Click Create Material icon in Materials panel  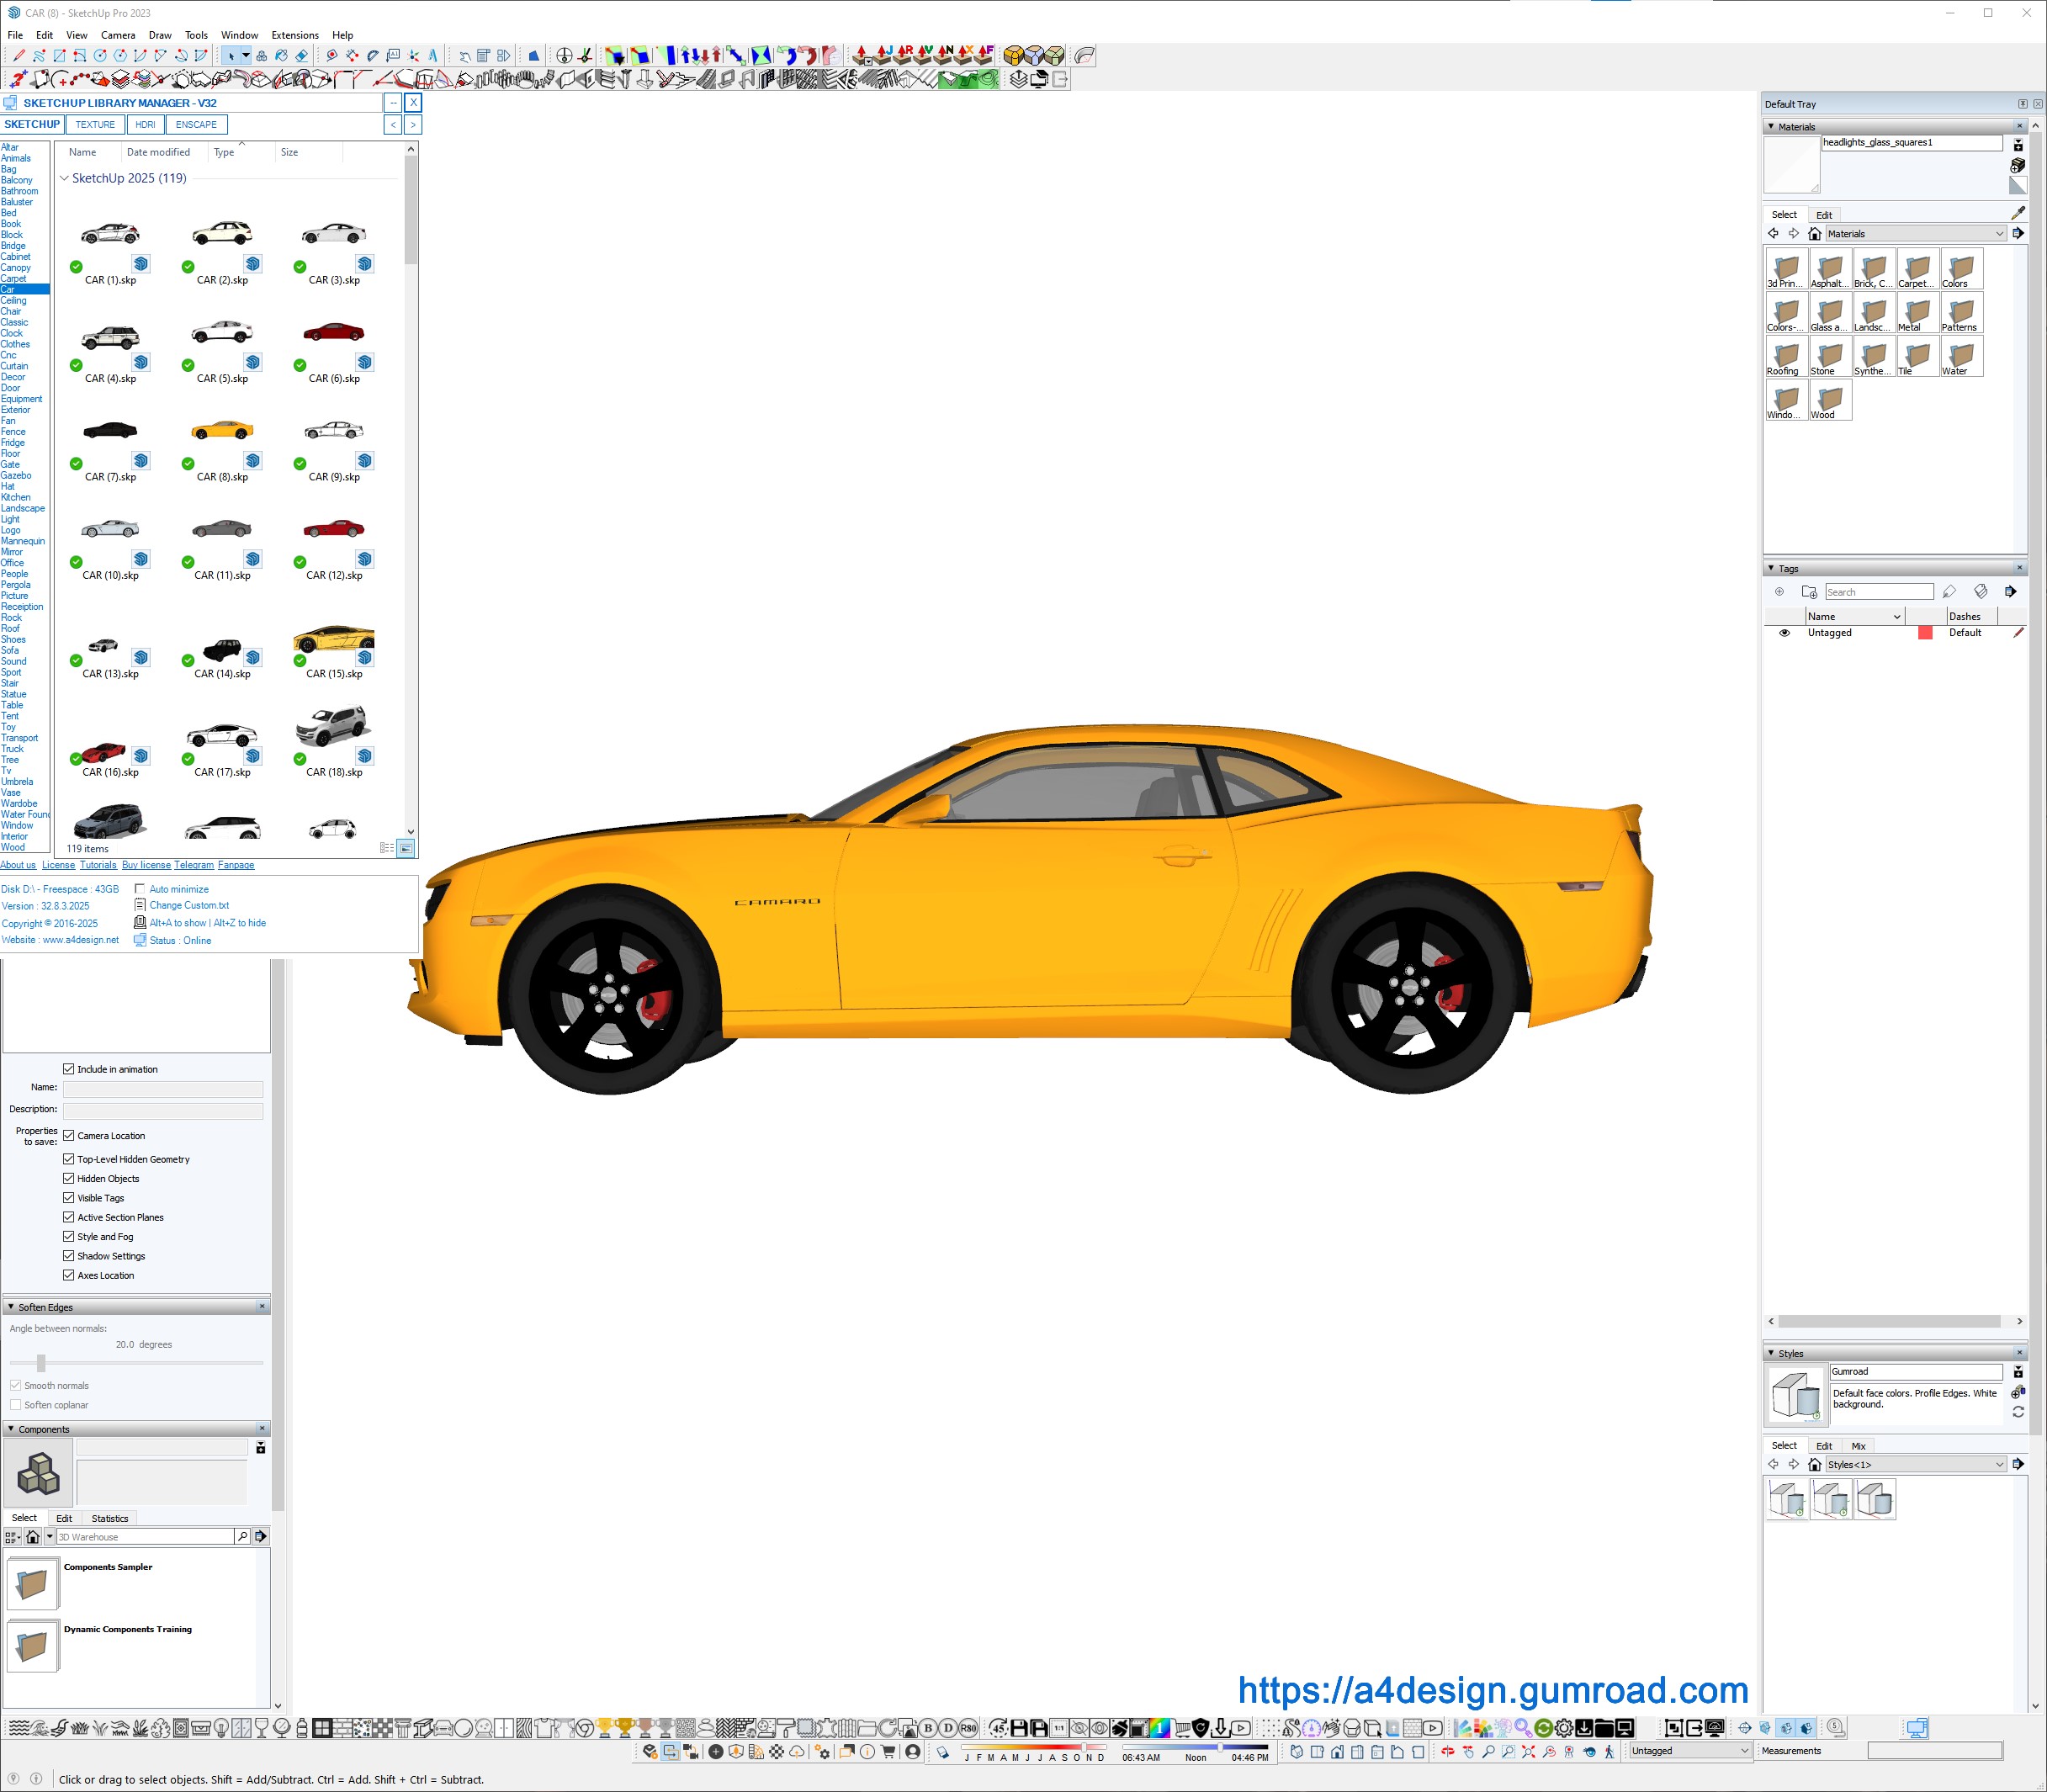point(2017,165)
